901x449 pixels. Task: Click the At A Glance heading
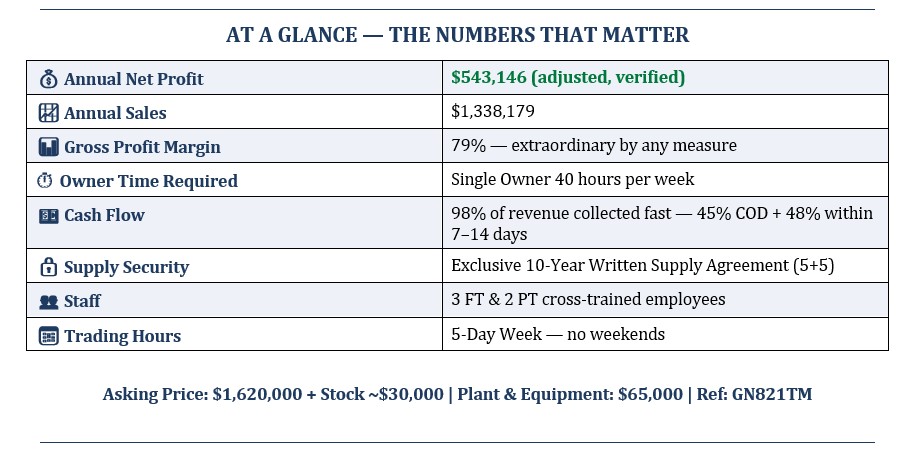tap(457, 35)
